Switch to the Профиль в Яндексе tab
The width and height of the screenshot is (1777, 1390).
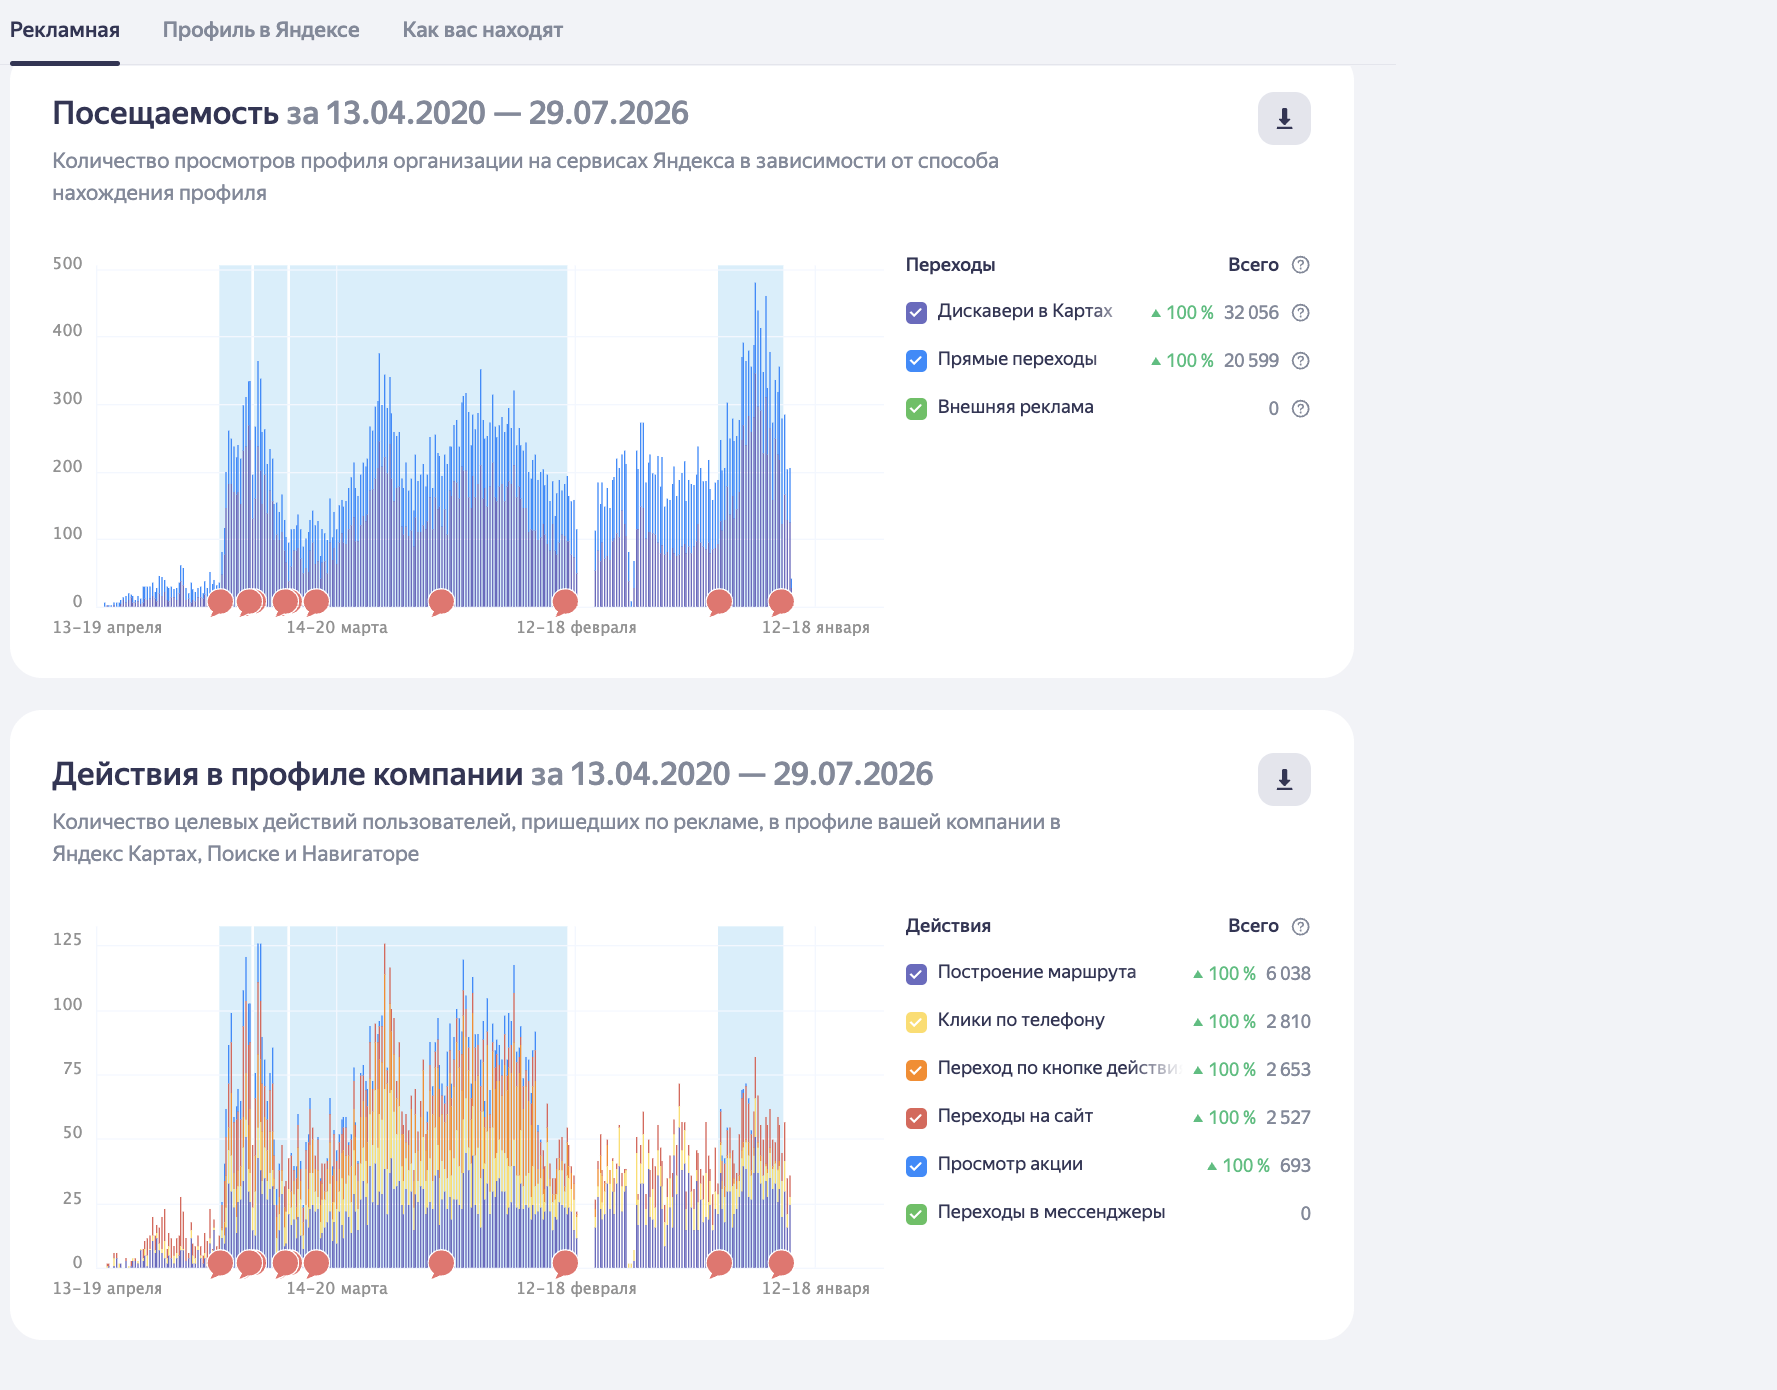tap(261, 30)
